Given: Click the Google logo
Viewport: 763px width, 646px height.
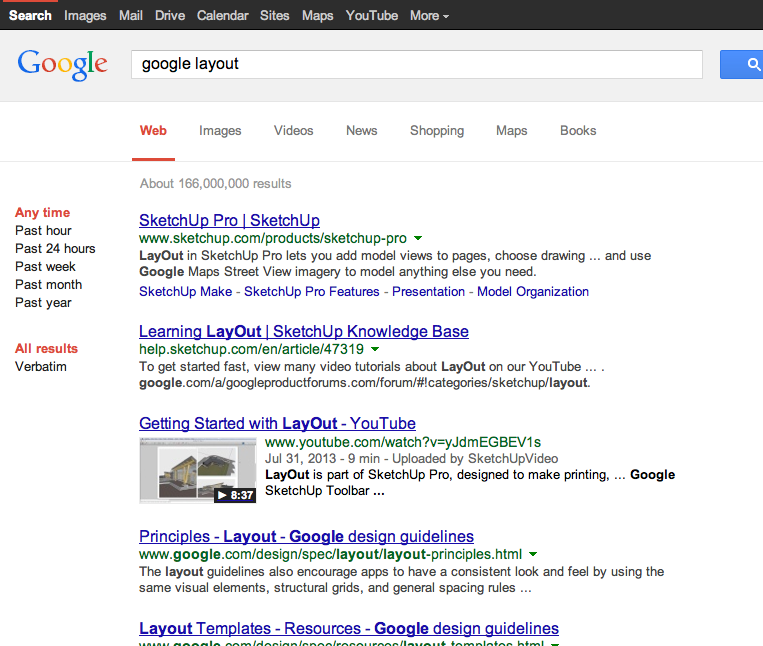Looking at the screenshot, I should click(x=62, y=64).
